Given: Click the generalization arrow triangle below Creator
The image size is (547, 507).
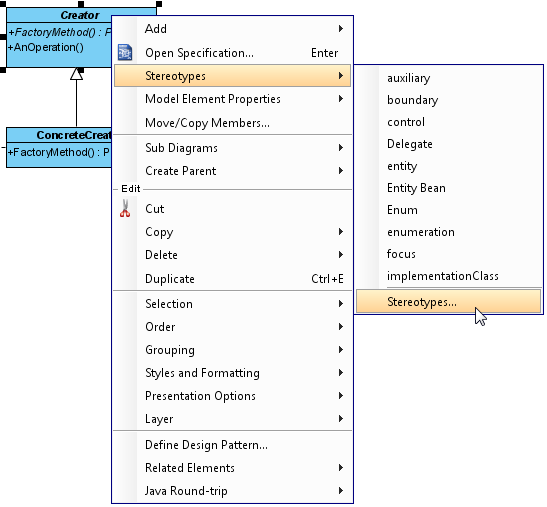Looking at the screenshot, I should coord(76,74).
